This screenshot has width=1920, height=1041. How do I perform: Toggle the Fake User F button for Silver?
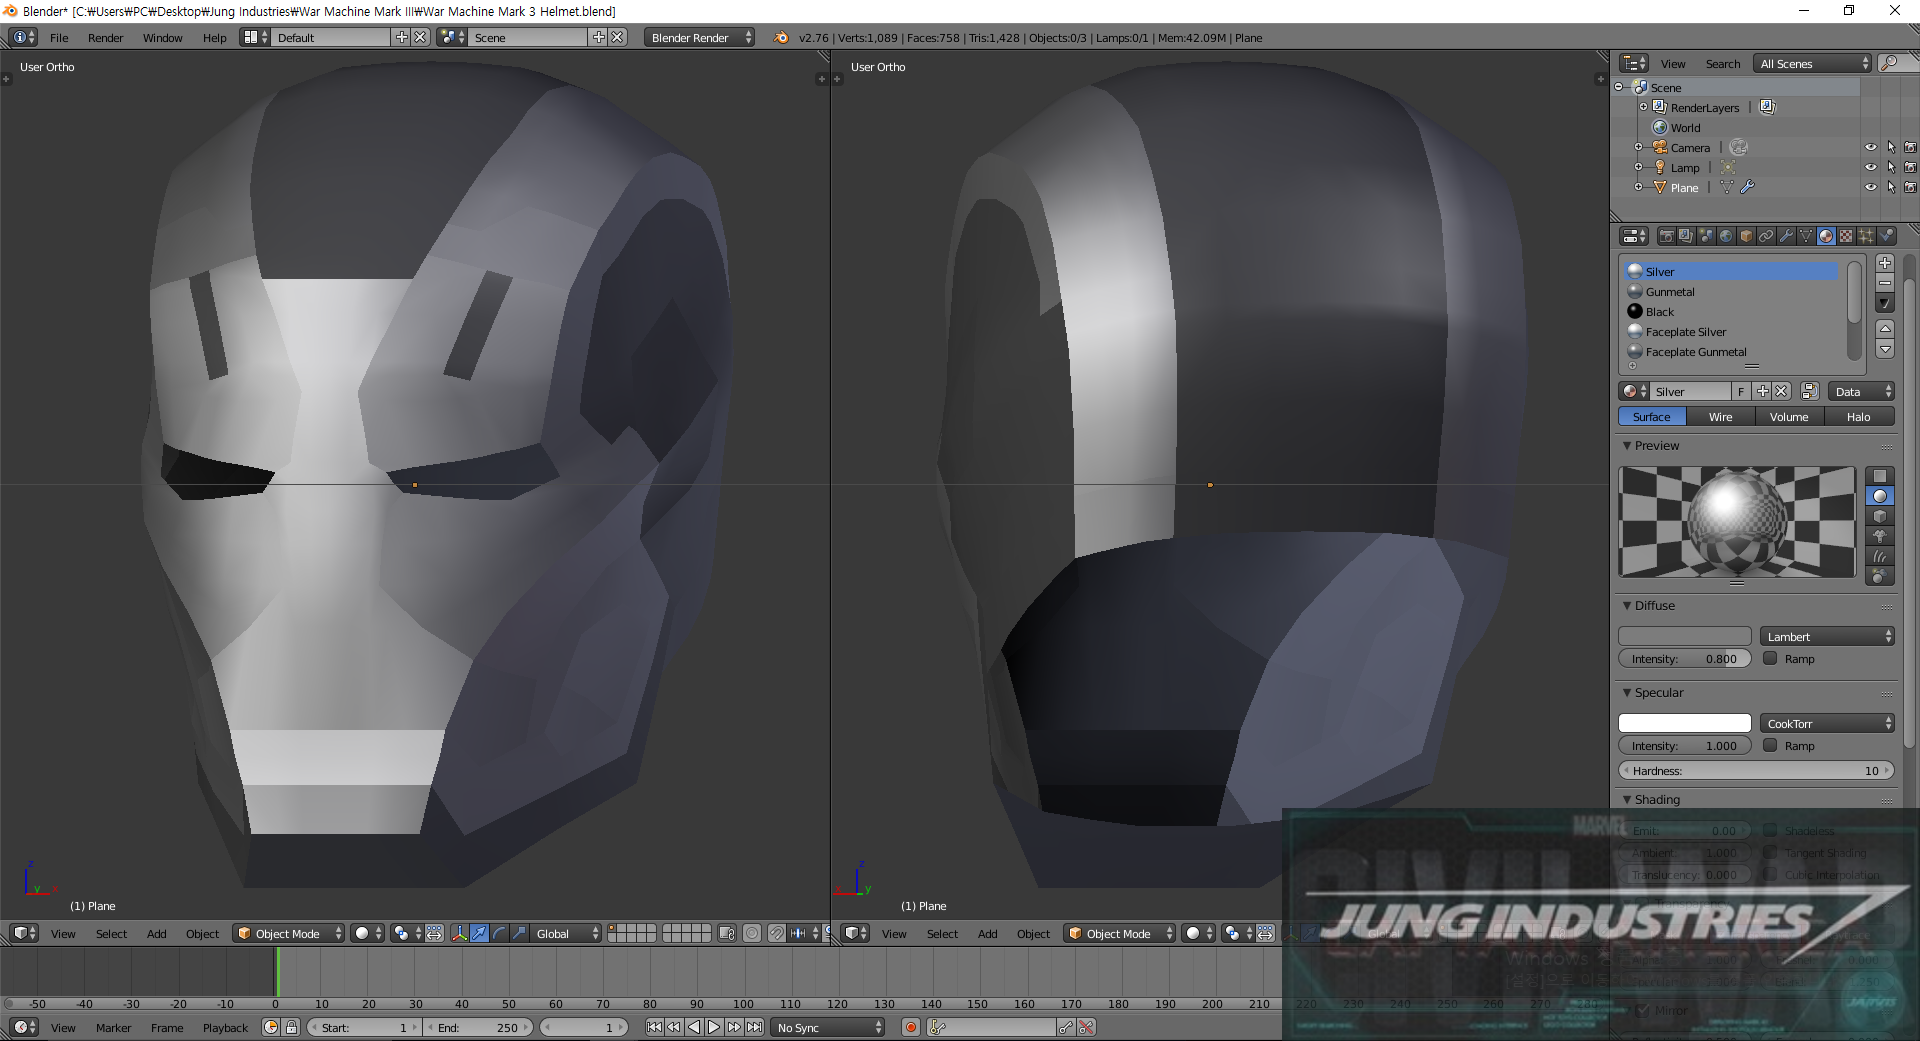pos(1741,391)
